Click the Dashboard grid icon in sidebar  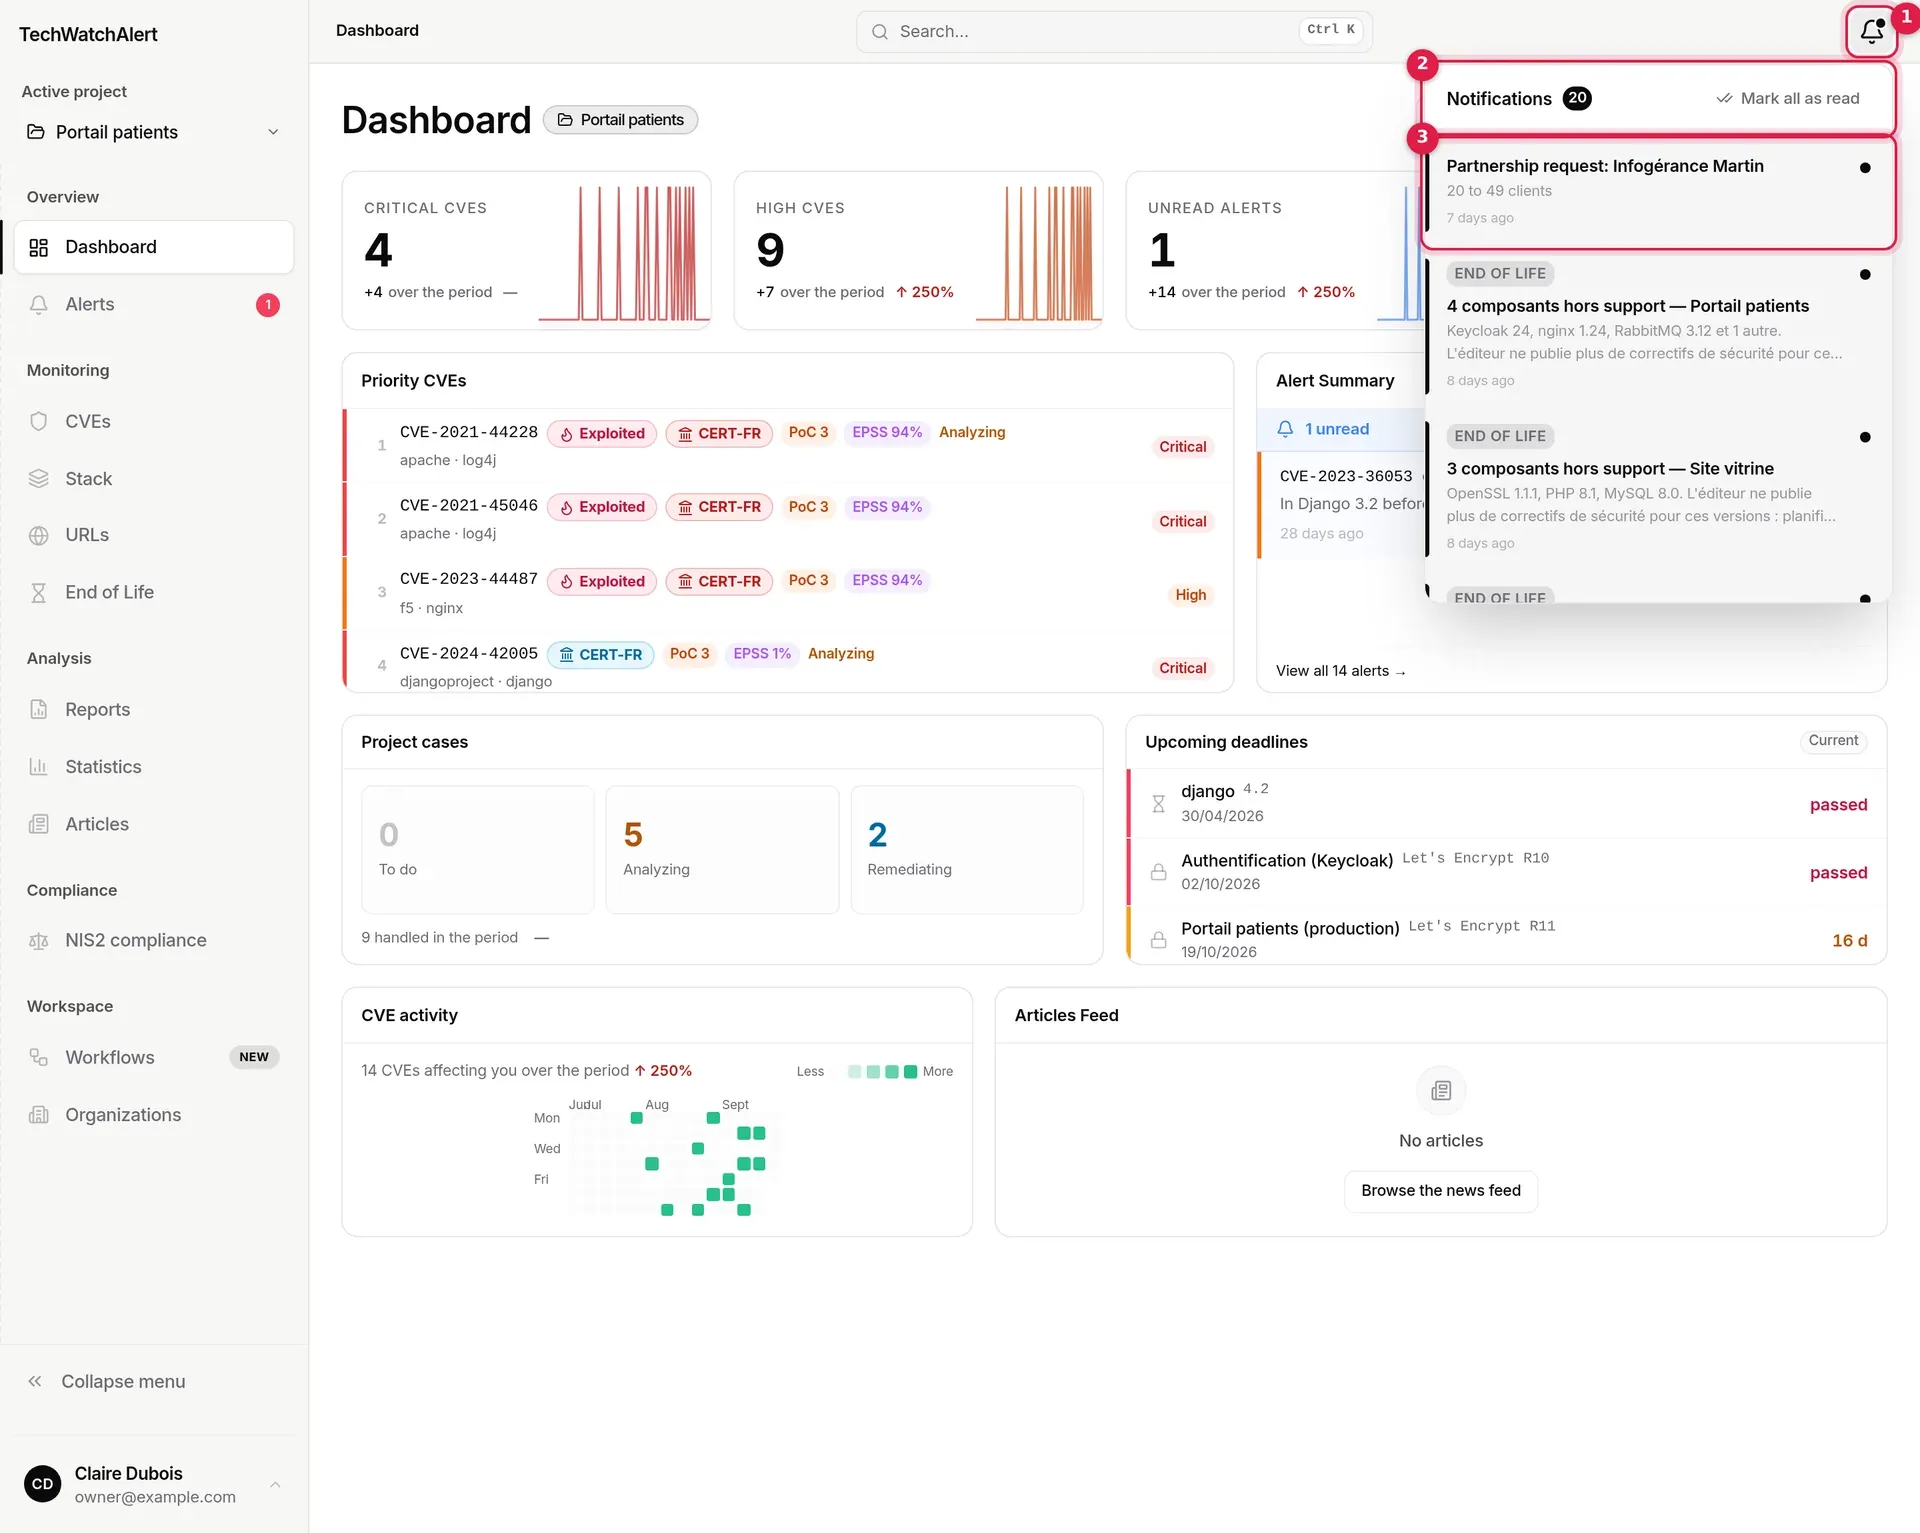point(39,248)
